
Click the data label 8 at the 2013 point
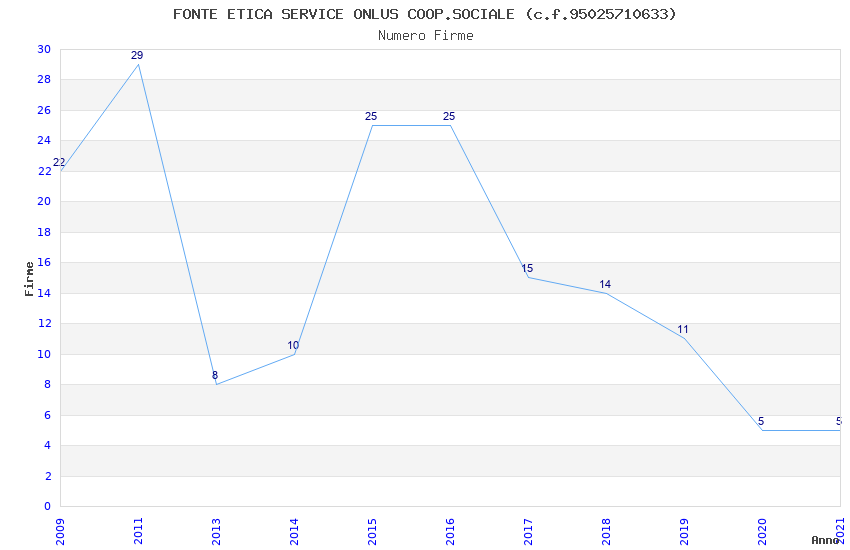coord(215,375)
